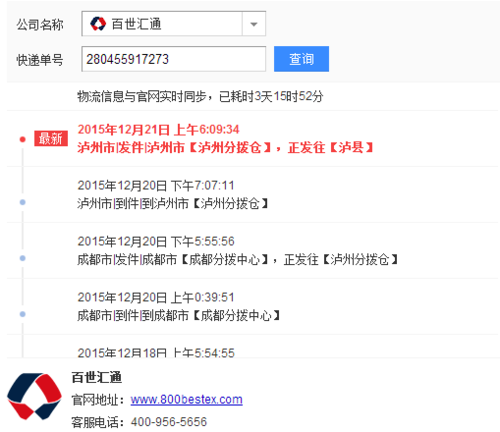Select the text 成都市|发件|成都市【成都分拨中心】 line

tap(237, 259)
